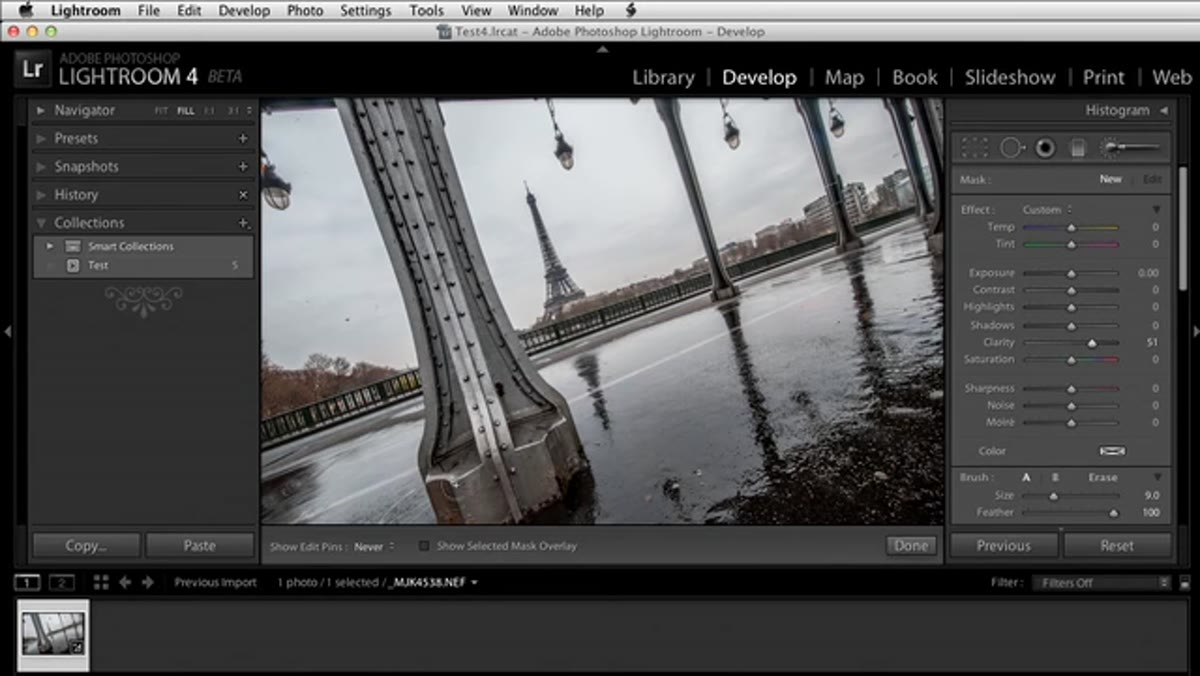The image size is (1200, 676).
Task: Open the Filters Off dropdown
Action: (x=1101, y=583)
